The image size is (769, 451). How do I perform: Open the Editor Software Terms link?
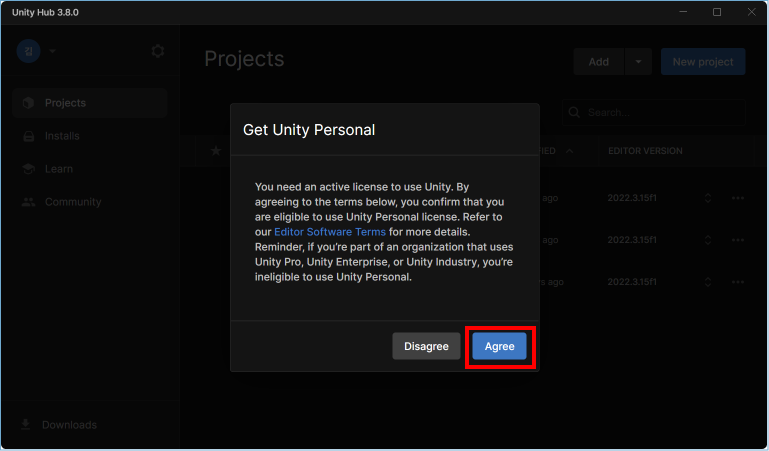point(330,232)
